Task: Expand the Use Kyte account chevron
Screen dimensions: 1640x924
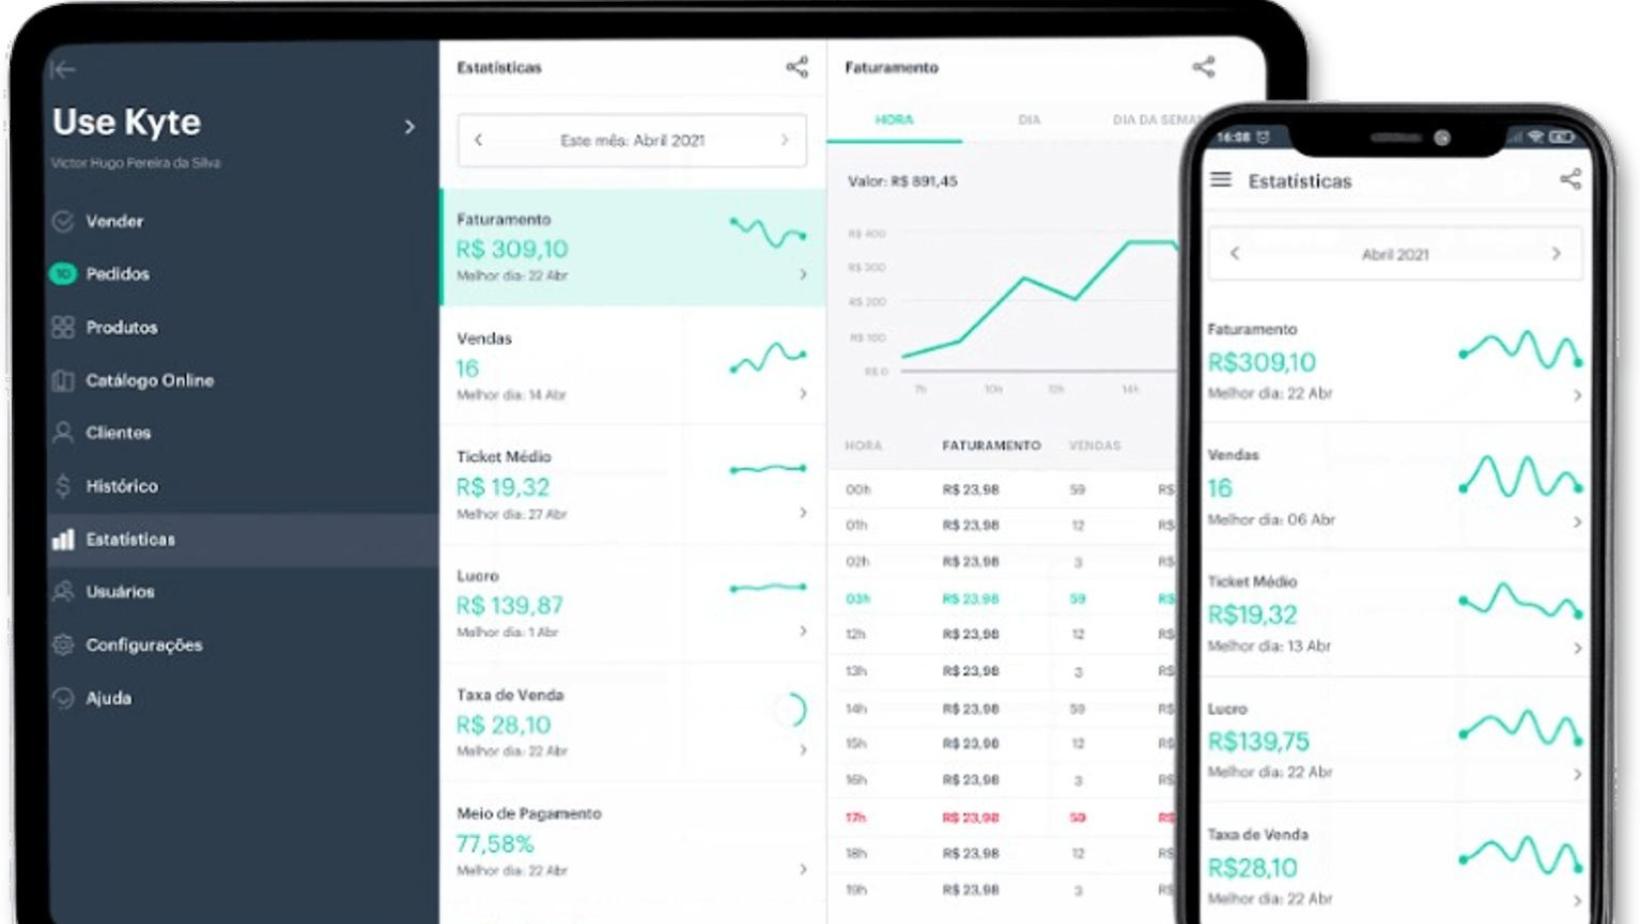Action: click(409, 127)
